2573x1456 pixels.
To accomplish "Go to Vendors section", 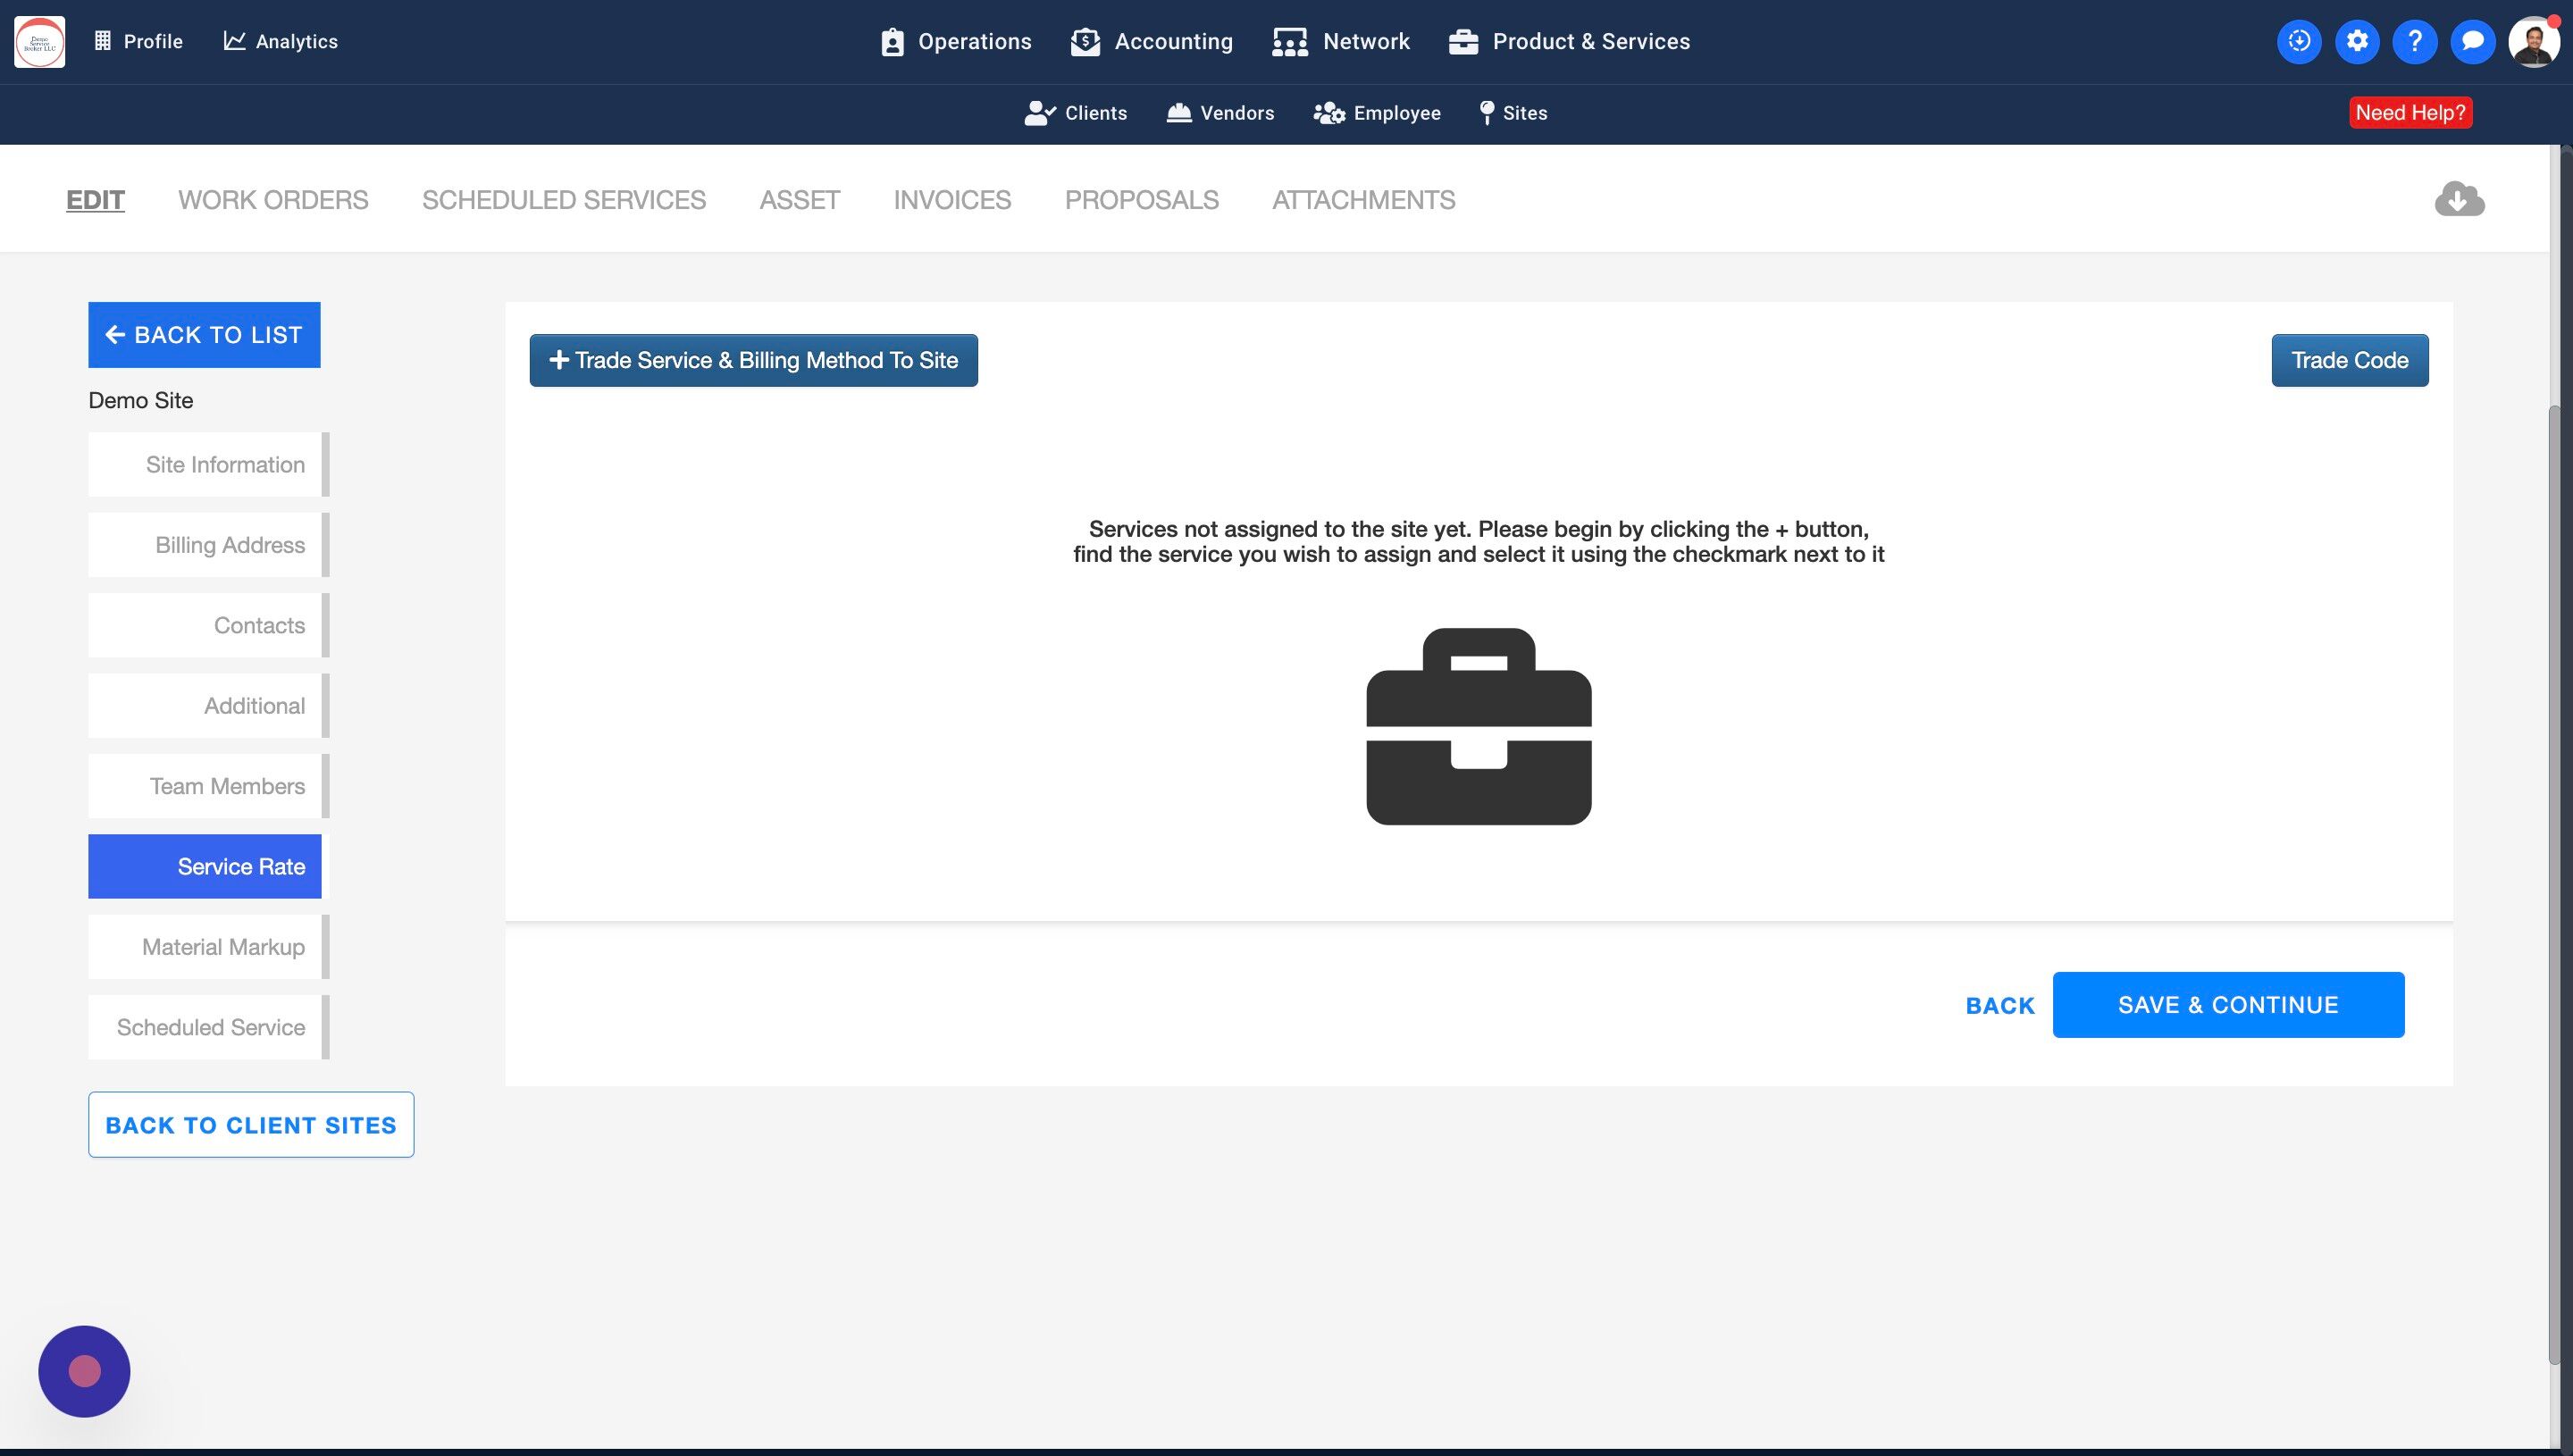I will [x=1220, y=113].
